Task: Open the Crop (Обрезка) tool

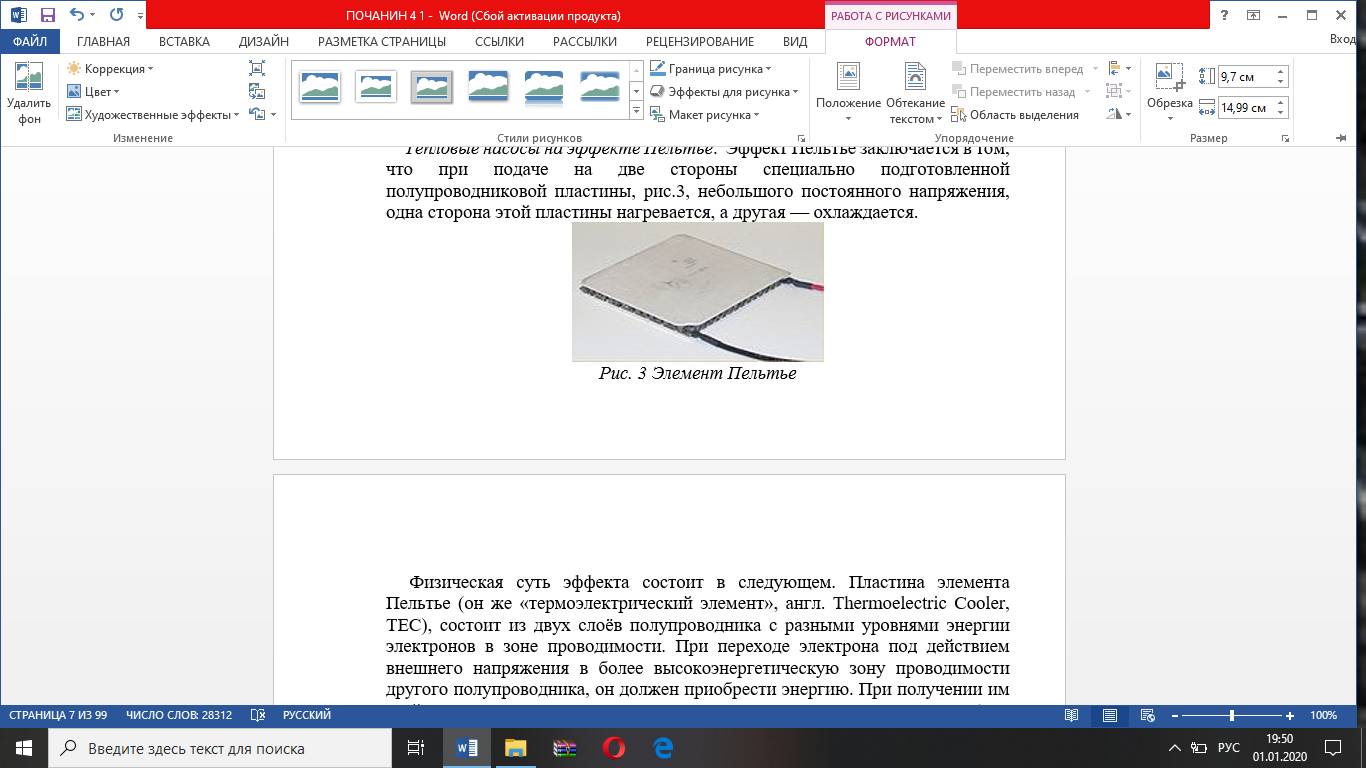Action: click(1169, 90)
